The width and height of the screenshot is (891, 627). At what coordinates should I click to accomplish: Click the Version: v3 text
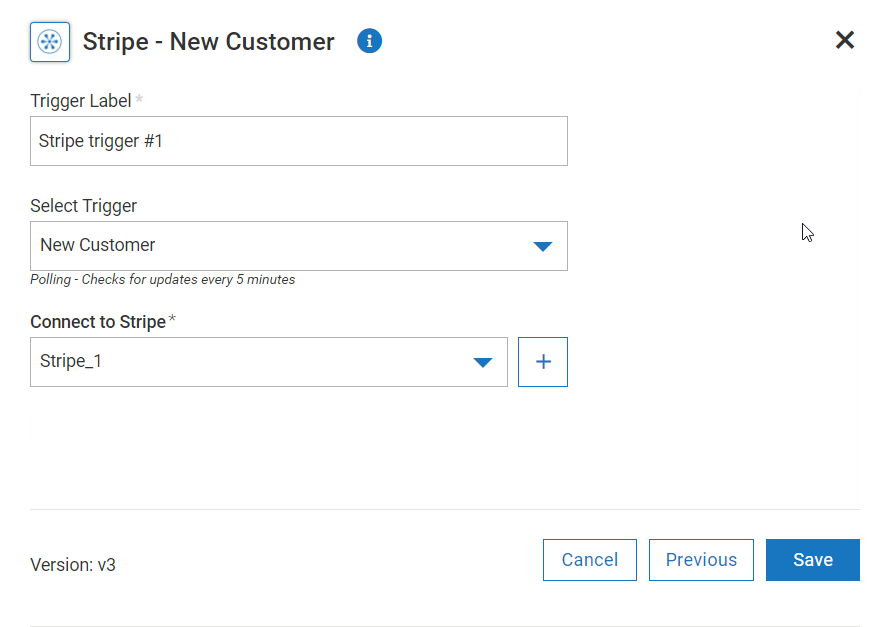[x=73, y=564]
